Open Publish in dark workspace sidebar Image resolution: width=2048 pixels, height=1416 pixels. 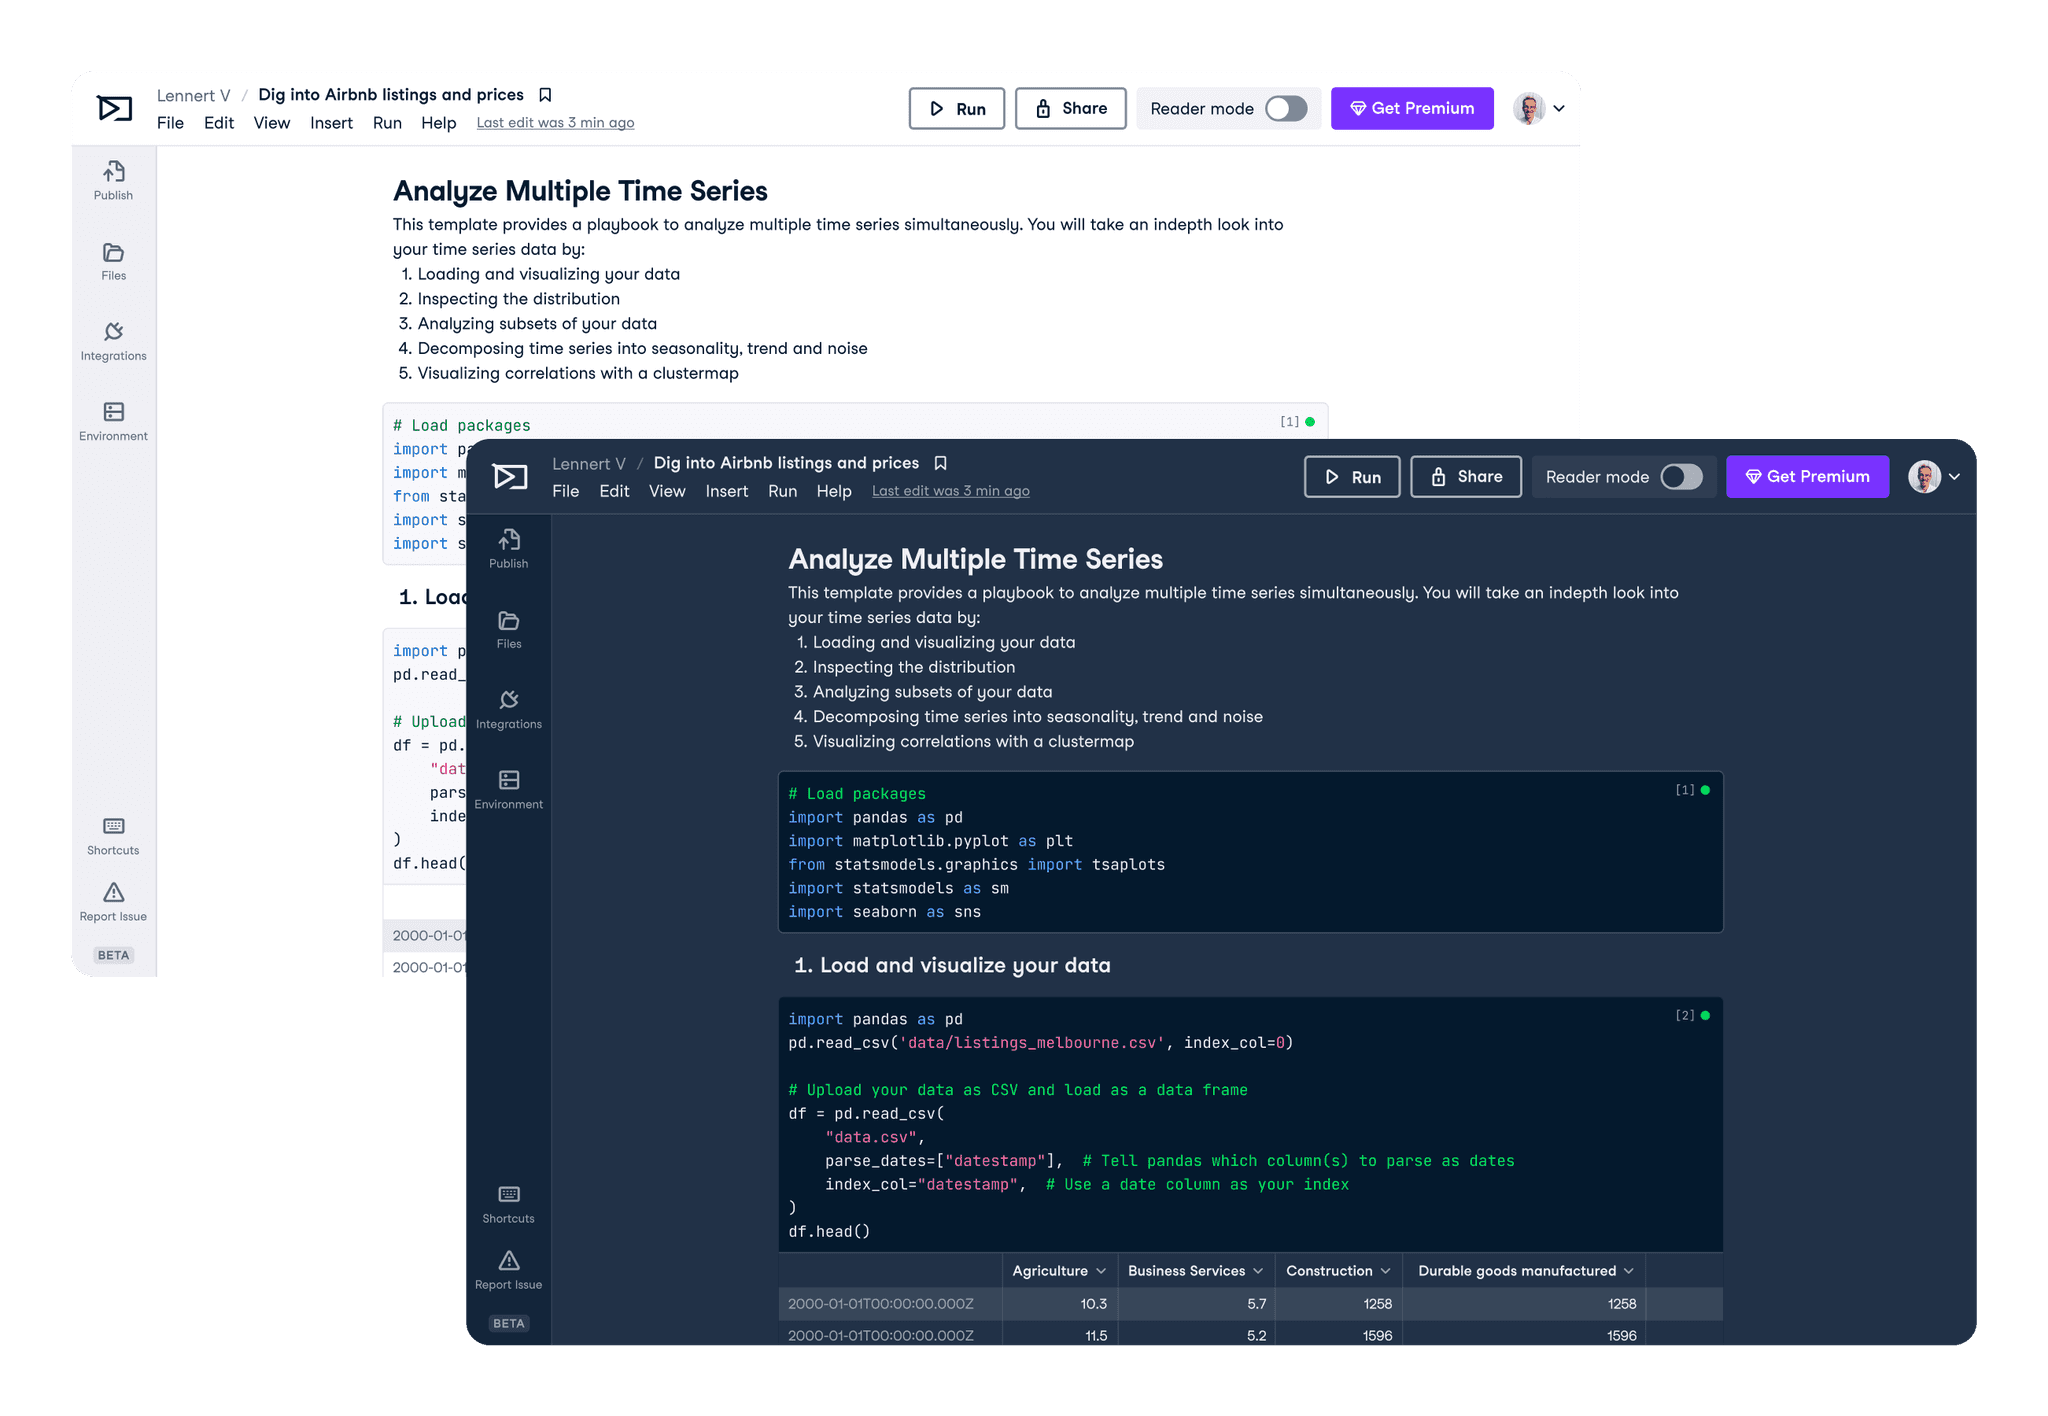(508, 548)
